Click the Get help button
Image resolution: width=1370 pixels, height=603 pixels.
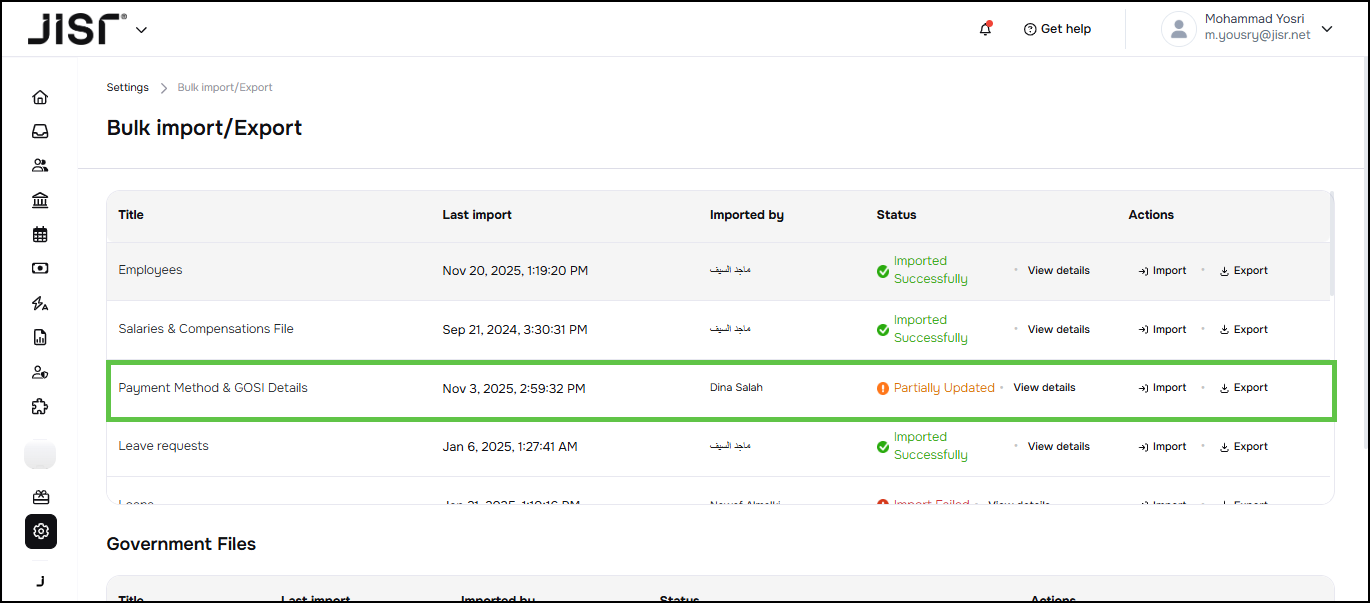coord(1057,29)
